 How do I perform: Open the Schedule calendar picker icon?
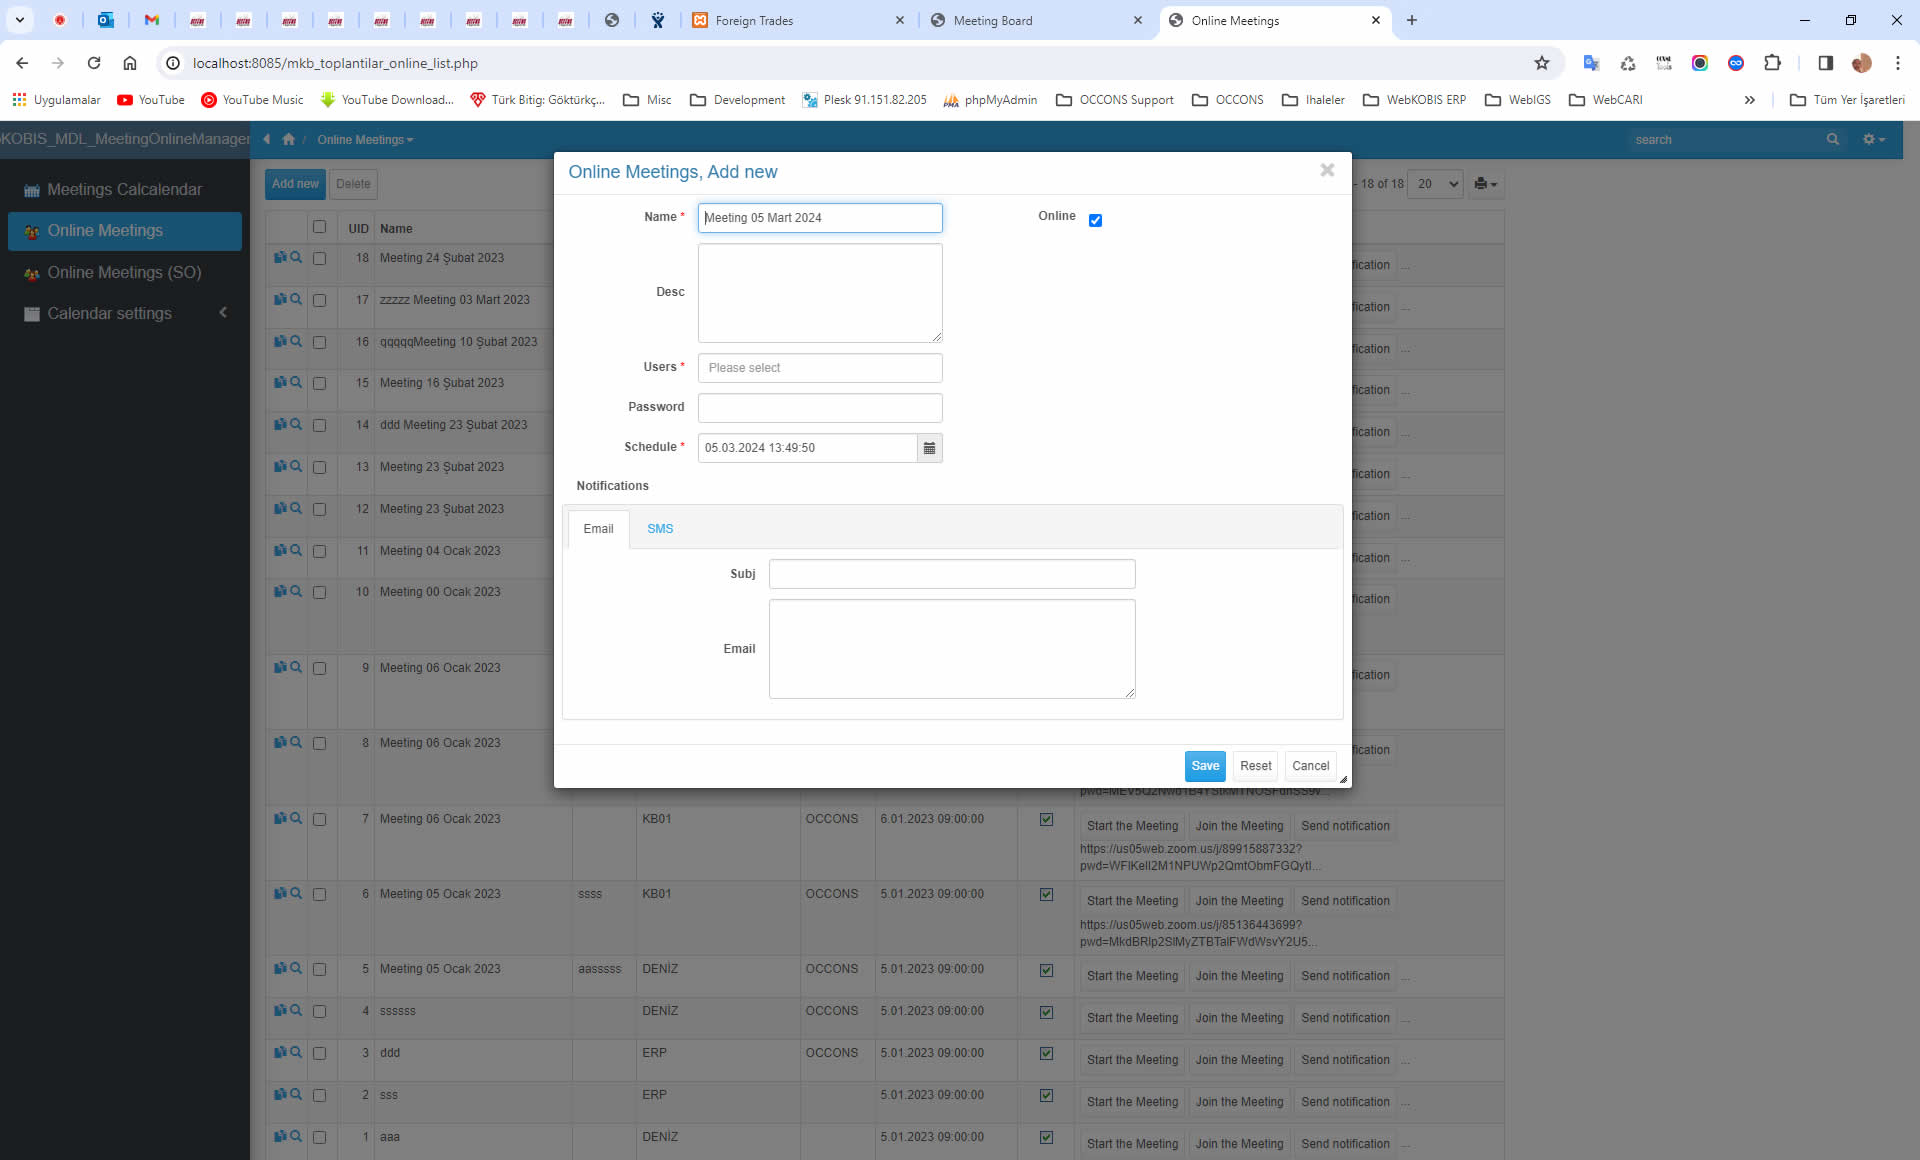[929, 448]
